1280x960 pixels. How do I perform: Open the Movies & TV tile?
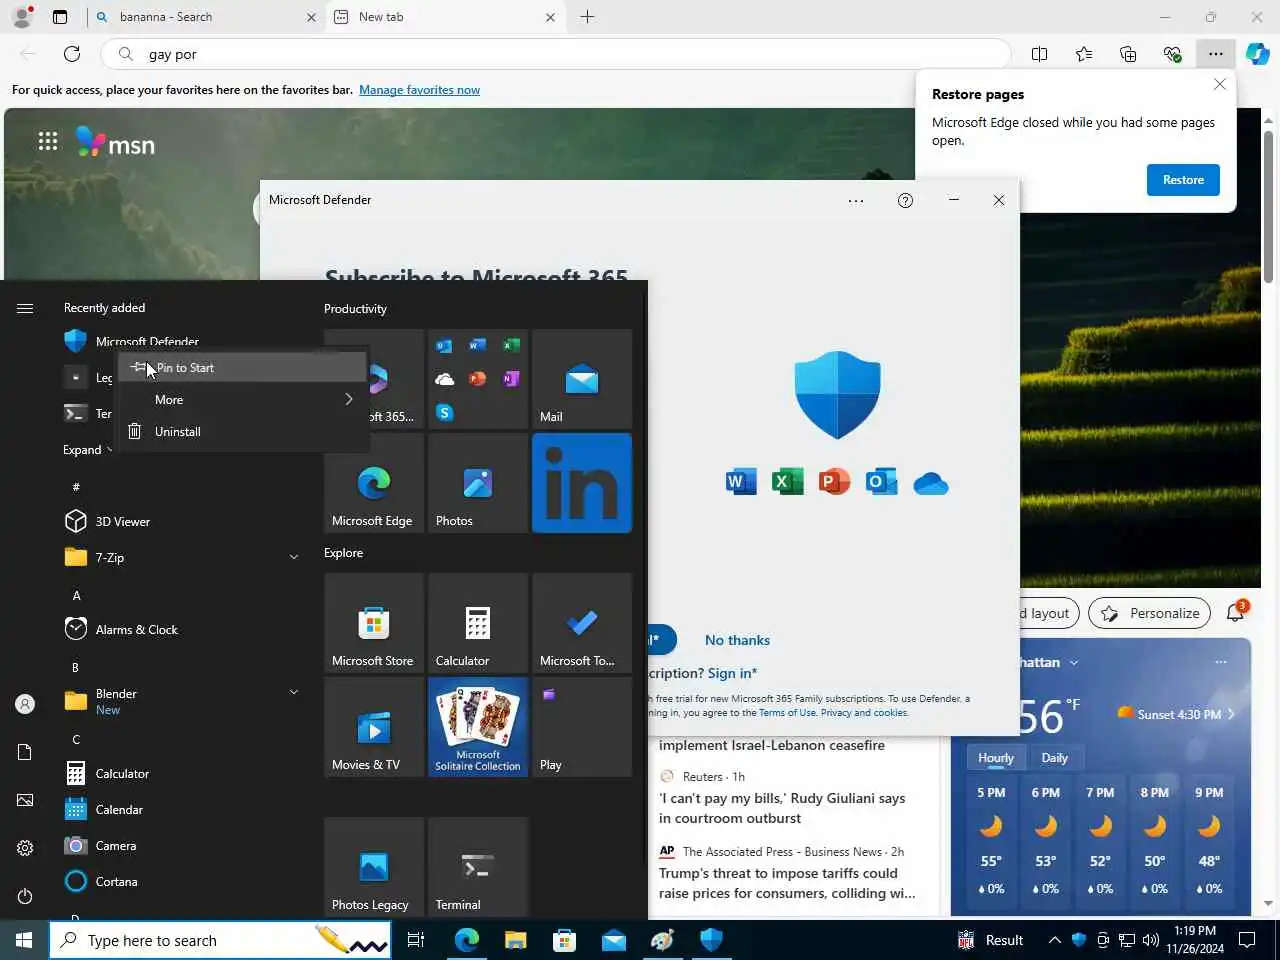374,727
